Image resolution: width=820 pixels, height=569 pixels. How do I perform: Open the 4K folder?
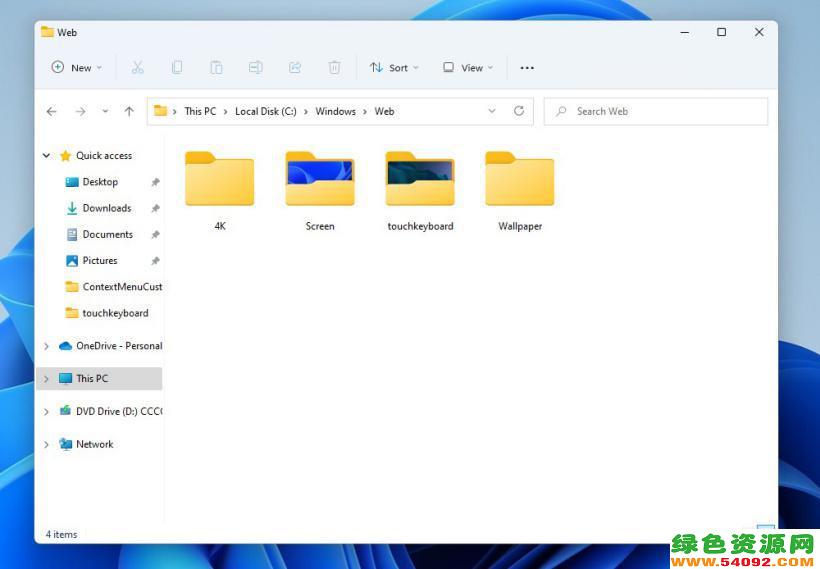coord(220,191)
